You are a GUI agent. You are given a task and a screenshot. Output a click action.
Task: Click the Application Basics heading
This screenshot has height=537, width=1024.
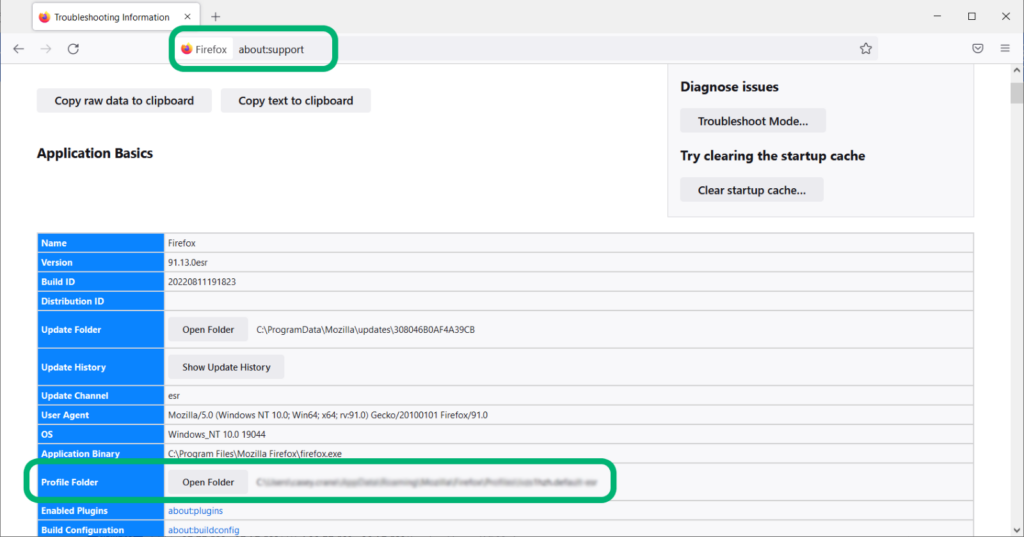[95, 153]
